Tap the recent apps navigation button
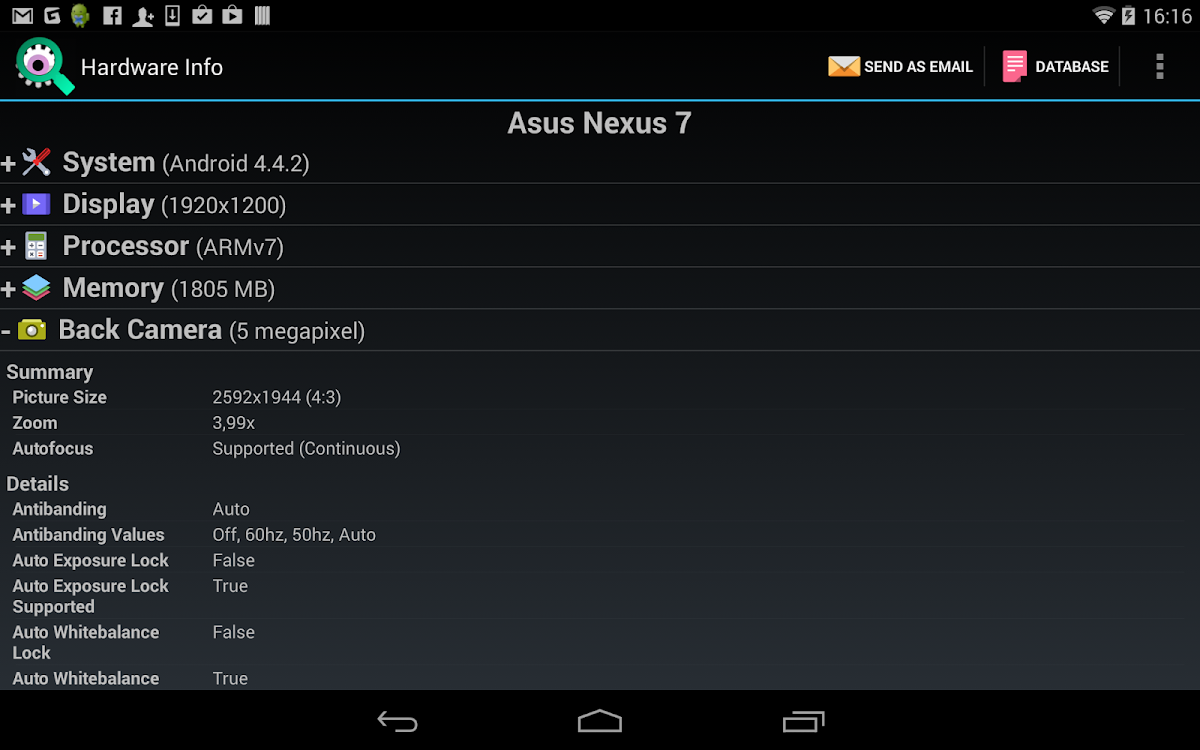The width and height of the screenshot is (1200, 750). [x=803, y=721]
